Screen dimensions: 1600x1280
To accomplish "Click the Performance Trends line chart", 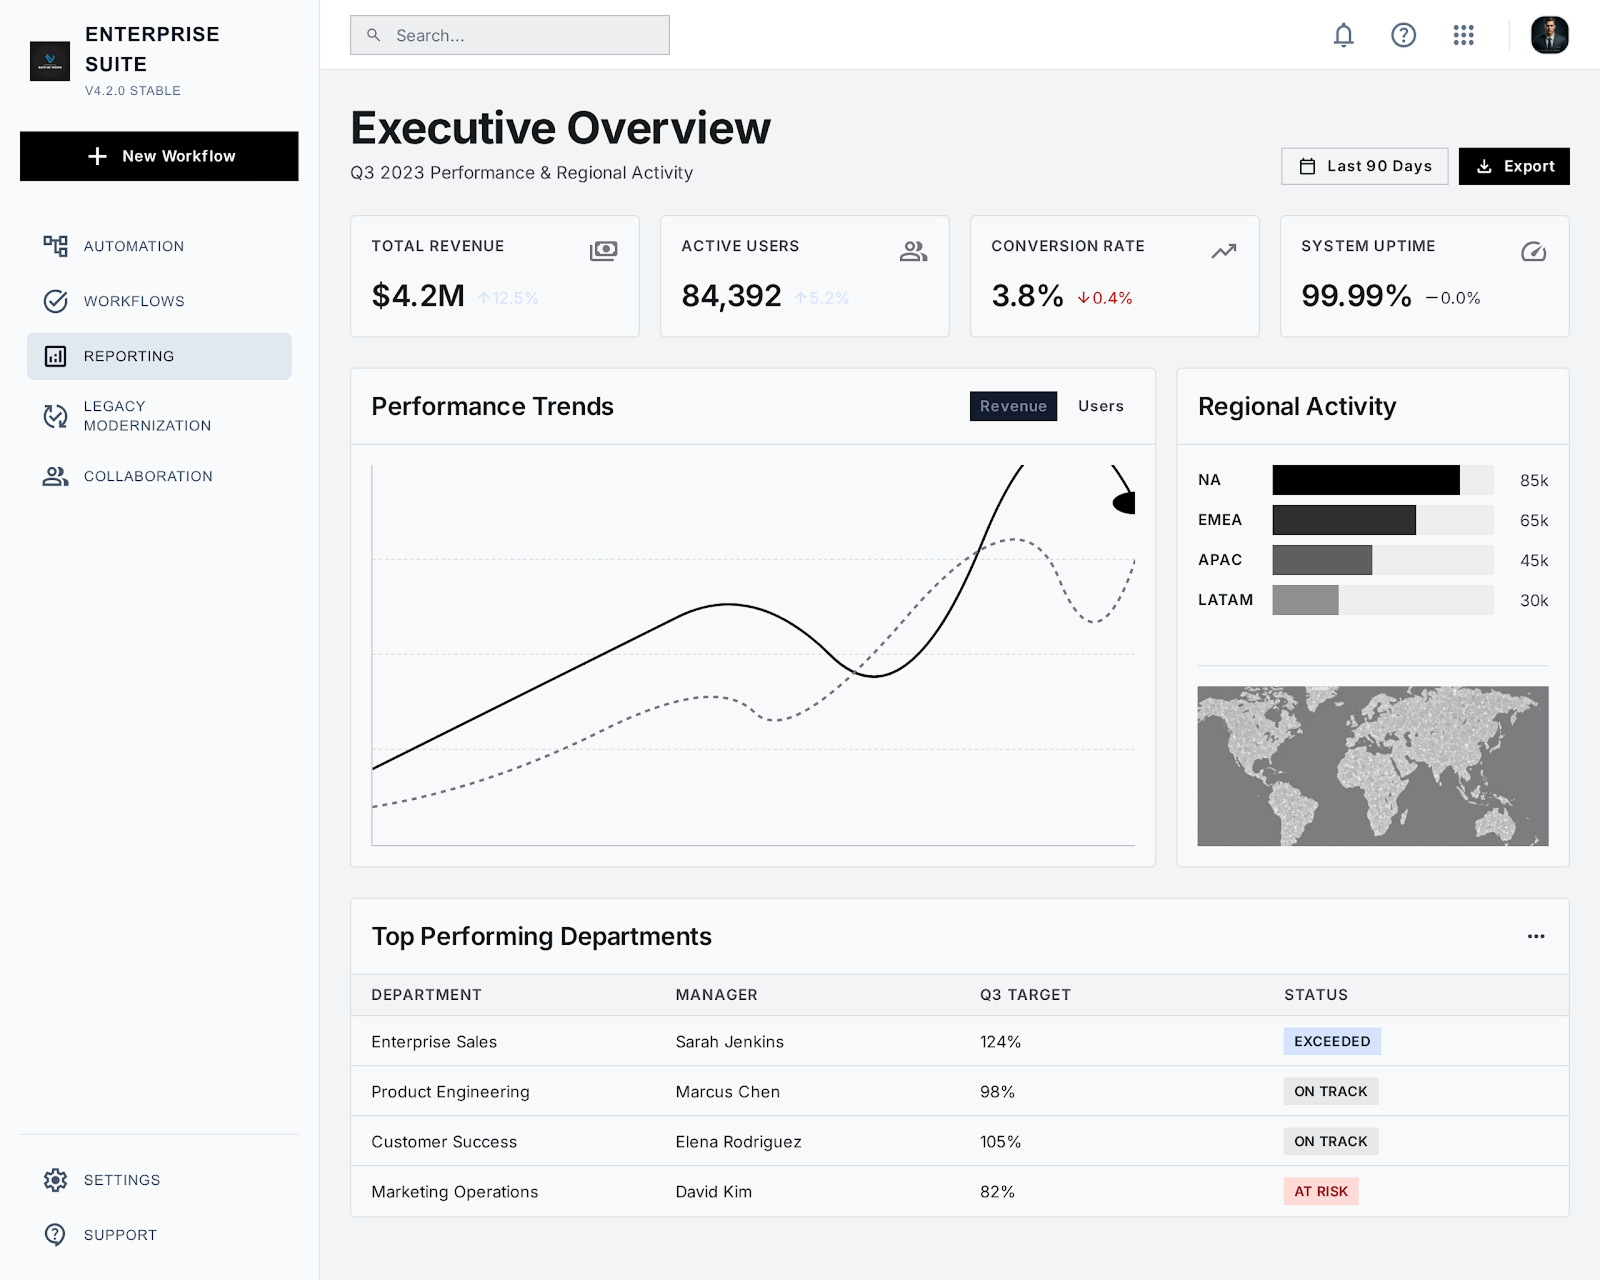I will click(753, 655).
